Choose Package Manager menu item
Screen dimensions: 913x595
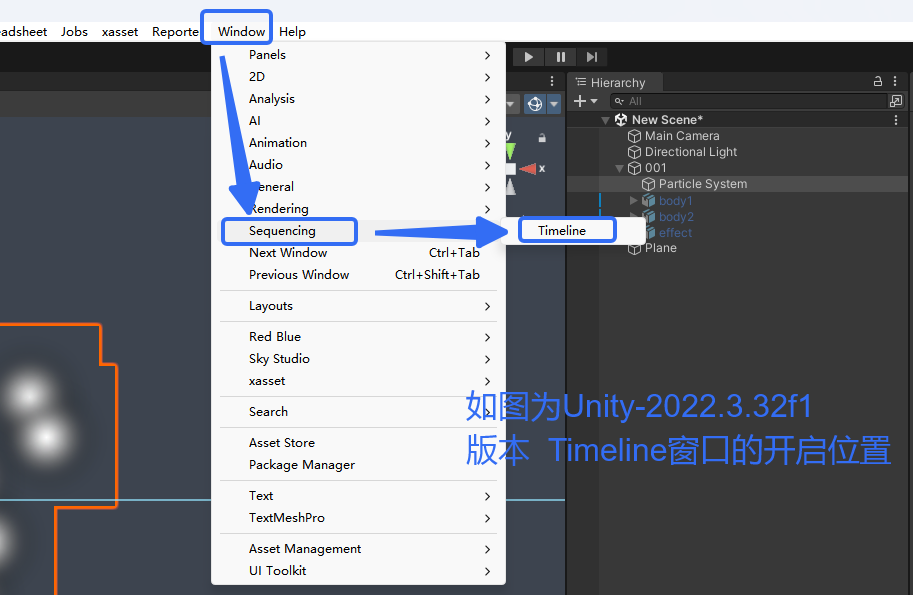coord(358,465)
